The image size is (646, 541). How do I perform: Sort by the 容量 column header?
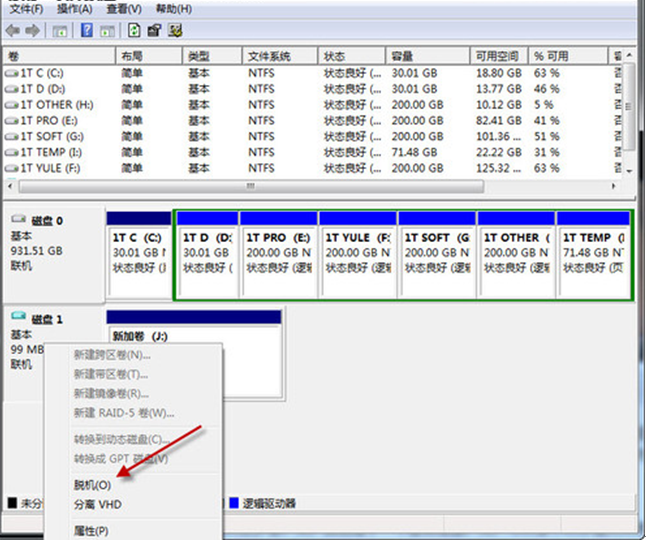click(x=403, y=56)
